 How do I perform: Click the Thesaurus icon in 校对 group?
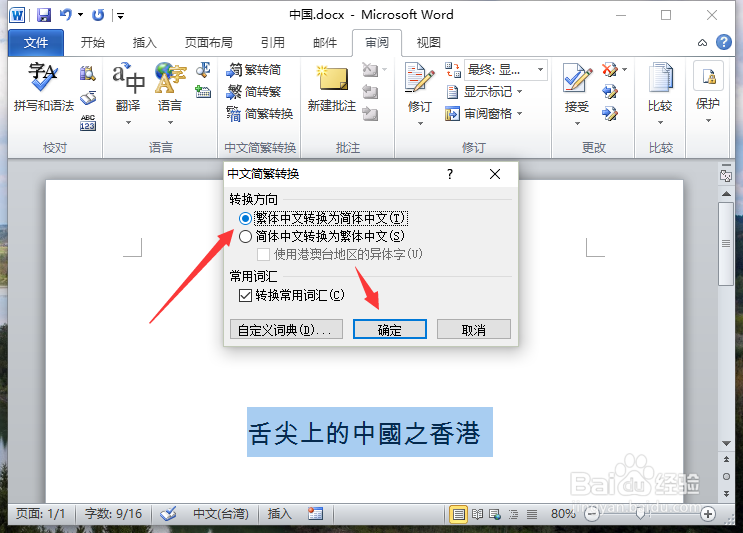[88, 98]
